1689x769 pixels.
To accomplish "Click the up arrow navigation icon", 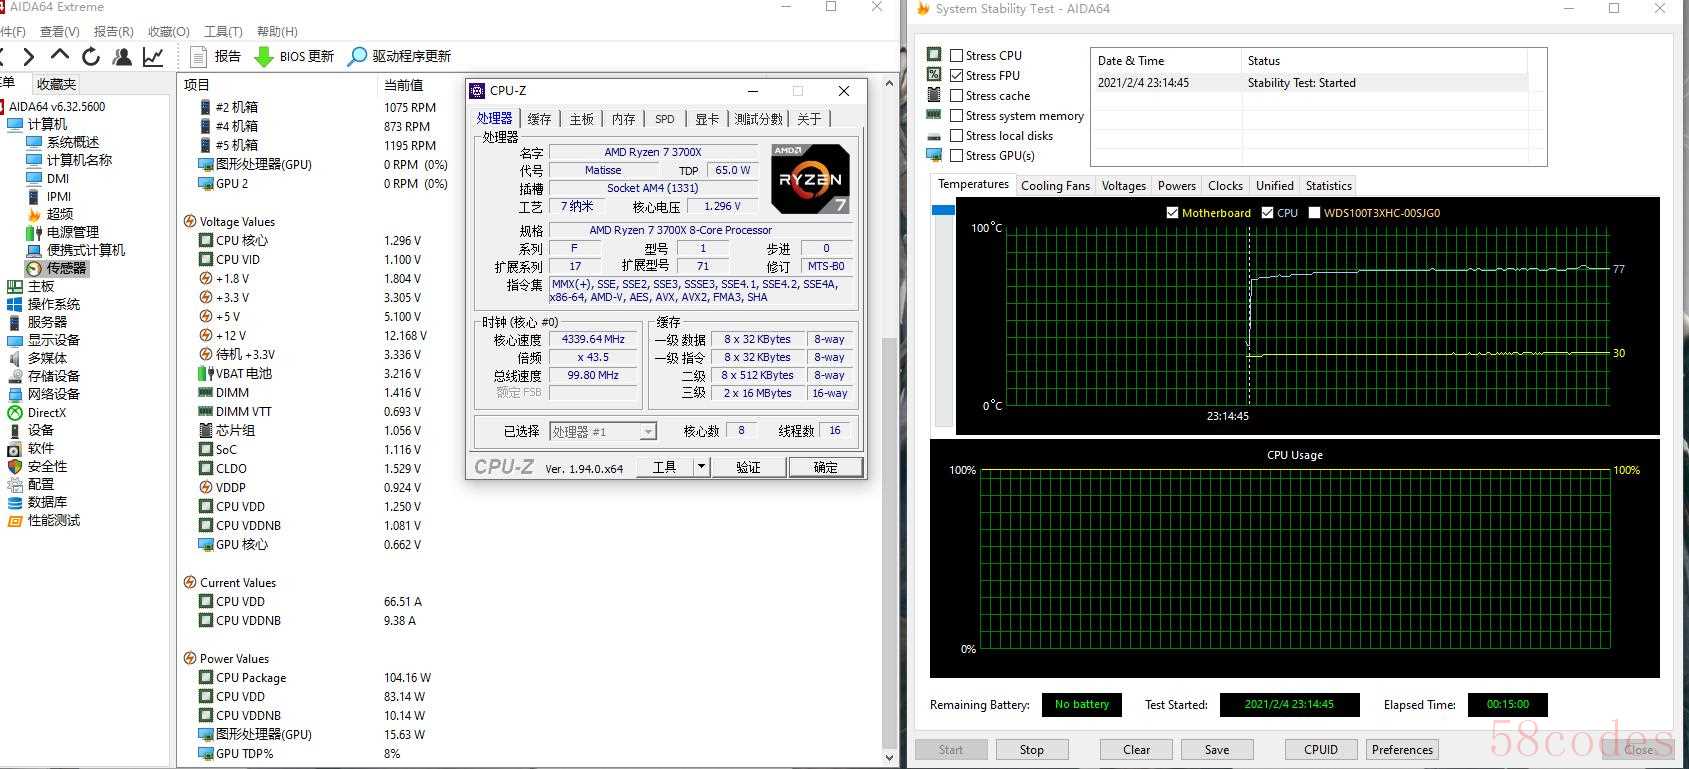I will [x=60, y=56].
